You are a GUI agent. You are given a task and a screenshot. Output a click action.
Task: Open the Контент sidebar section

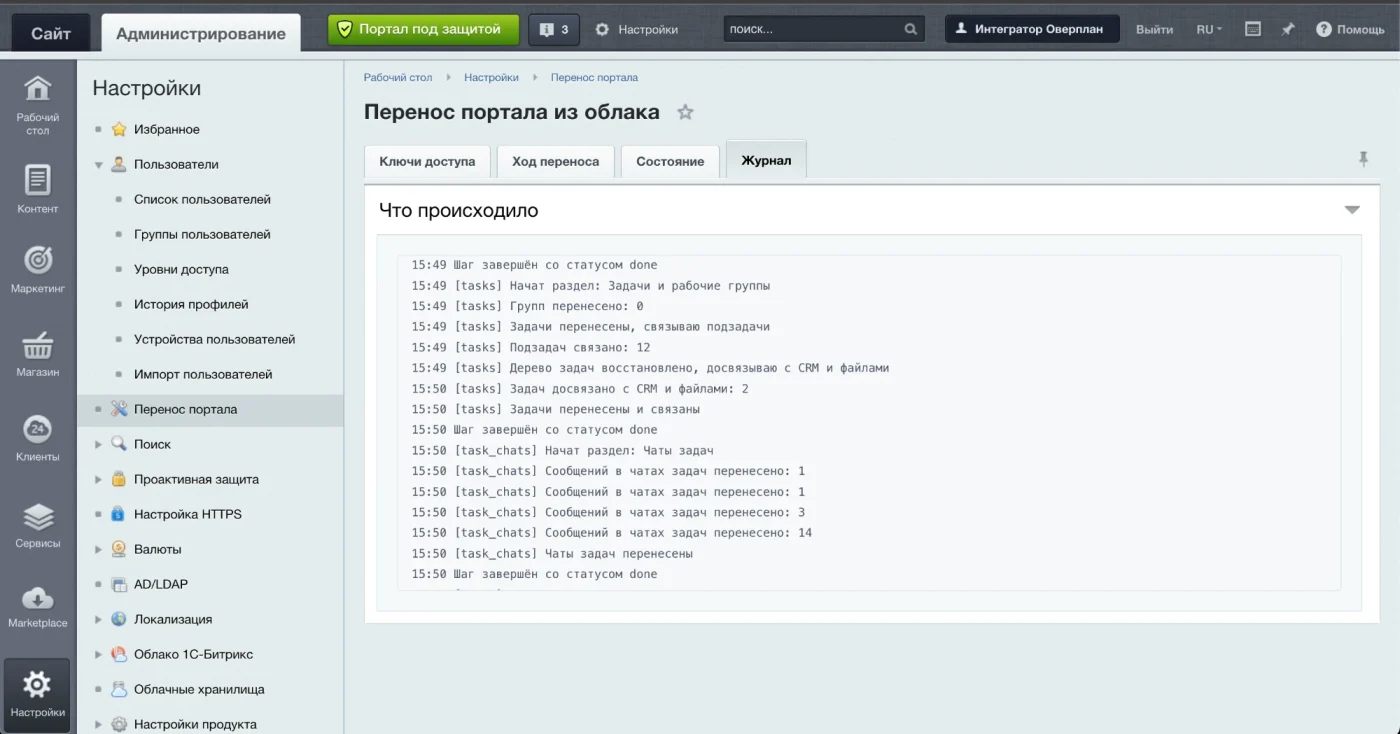click(x=37, y=190)
